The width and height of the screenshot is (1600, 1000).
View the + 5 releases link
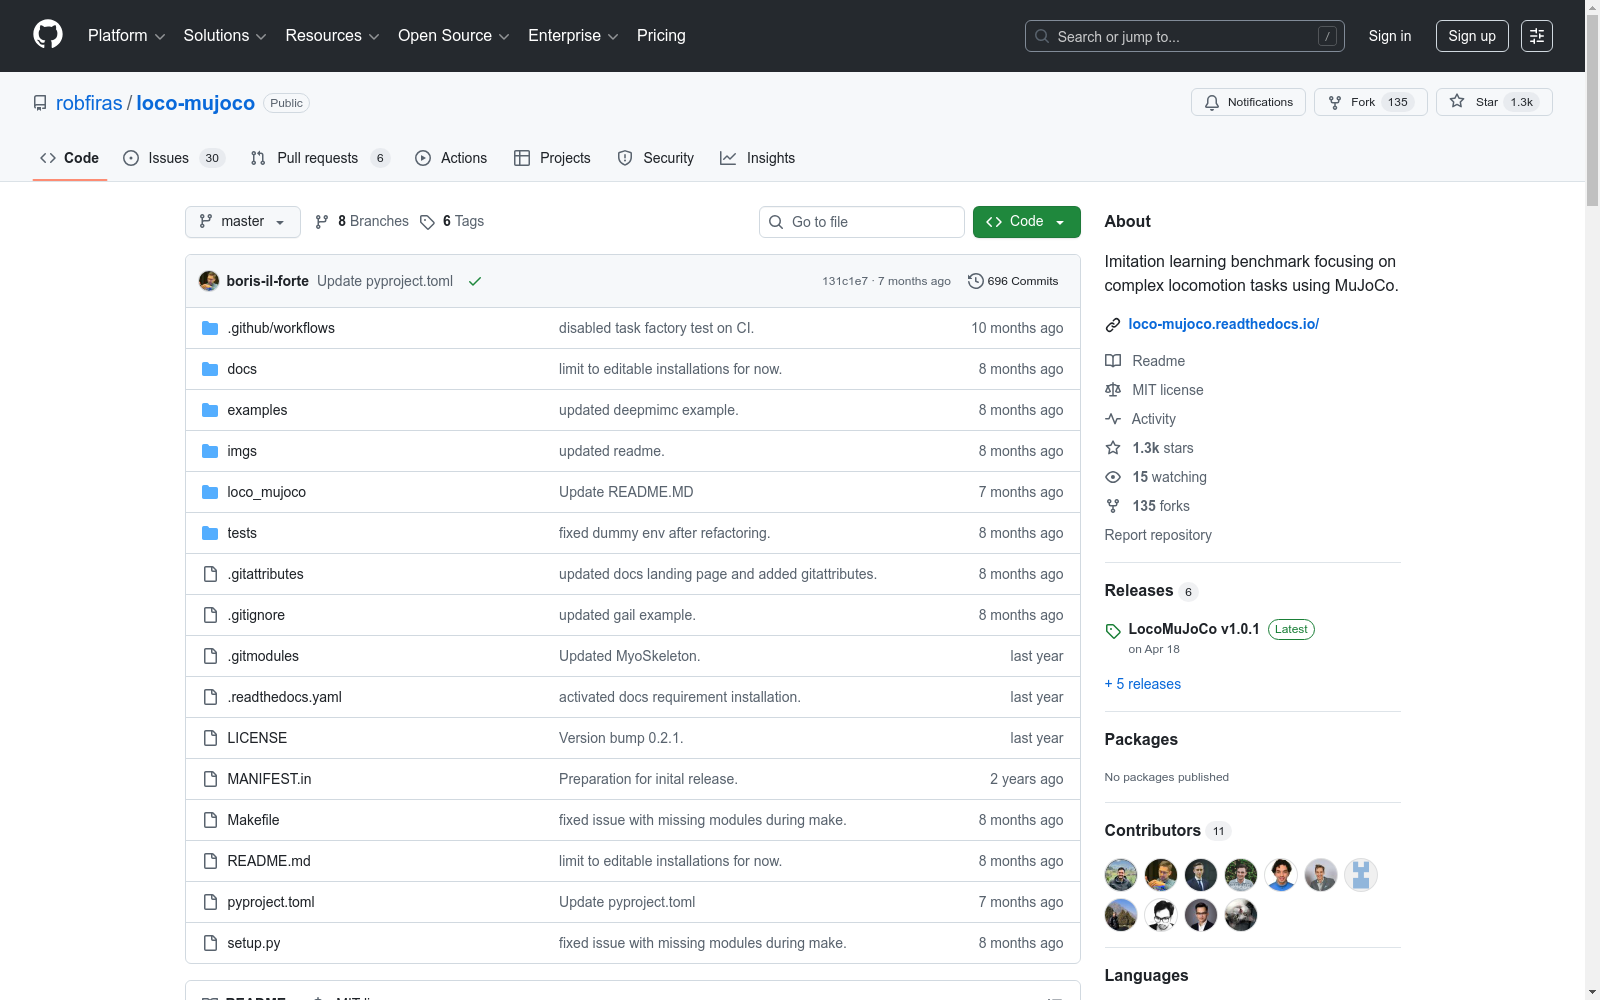[x=1143, y=684]
